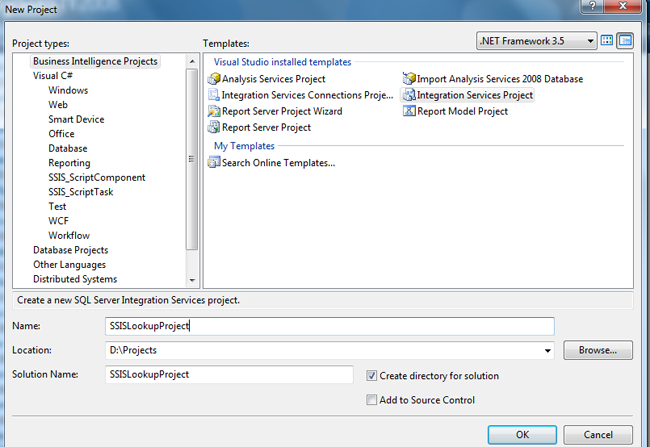The image size is (650, 447).
Task: Click the Report Server Project Wizard icon
Action: [x=213, y=111]
